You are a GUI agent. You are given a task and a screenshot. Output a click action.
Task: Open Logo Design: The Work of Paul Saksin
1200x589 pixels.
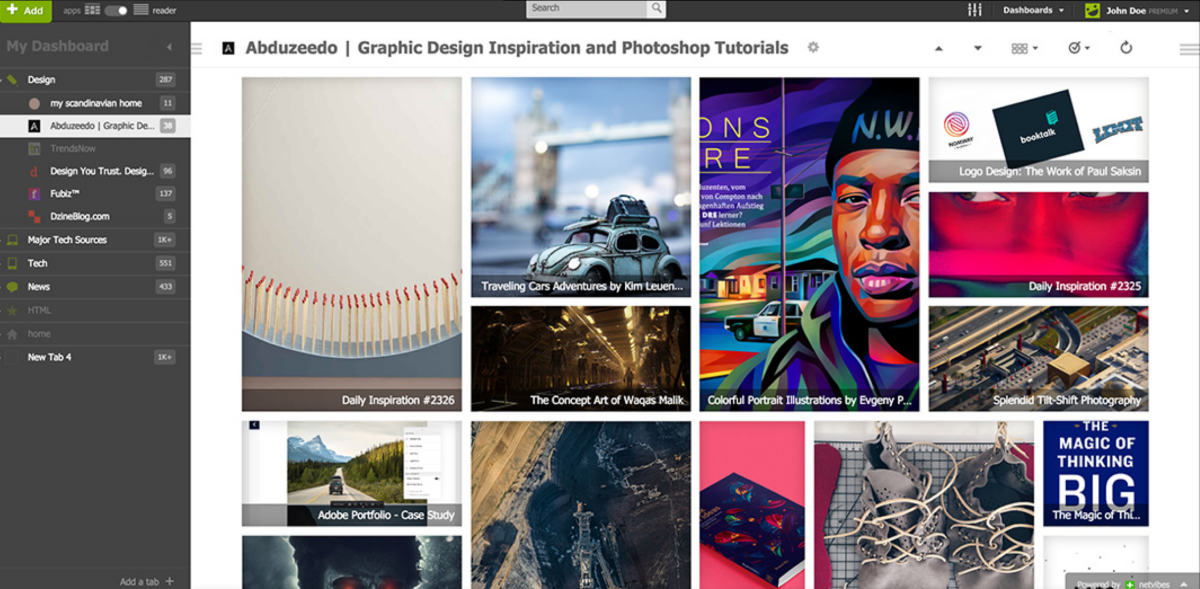[1038, 130]
